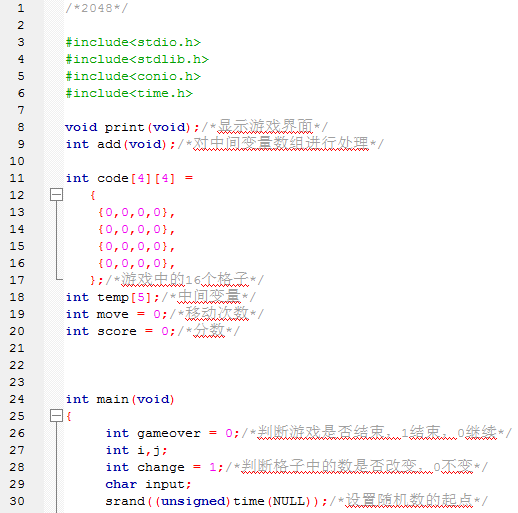
Task: Click the int add(void) declaration
Action: coord(120,144)
